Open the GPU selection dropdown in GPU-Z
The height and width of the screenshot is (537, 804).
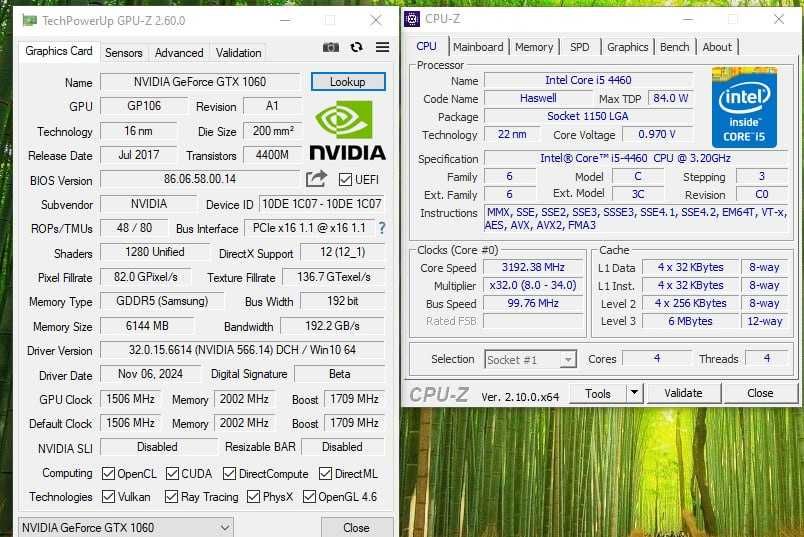(126, 527)
